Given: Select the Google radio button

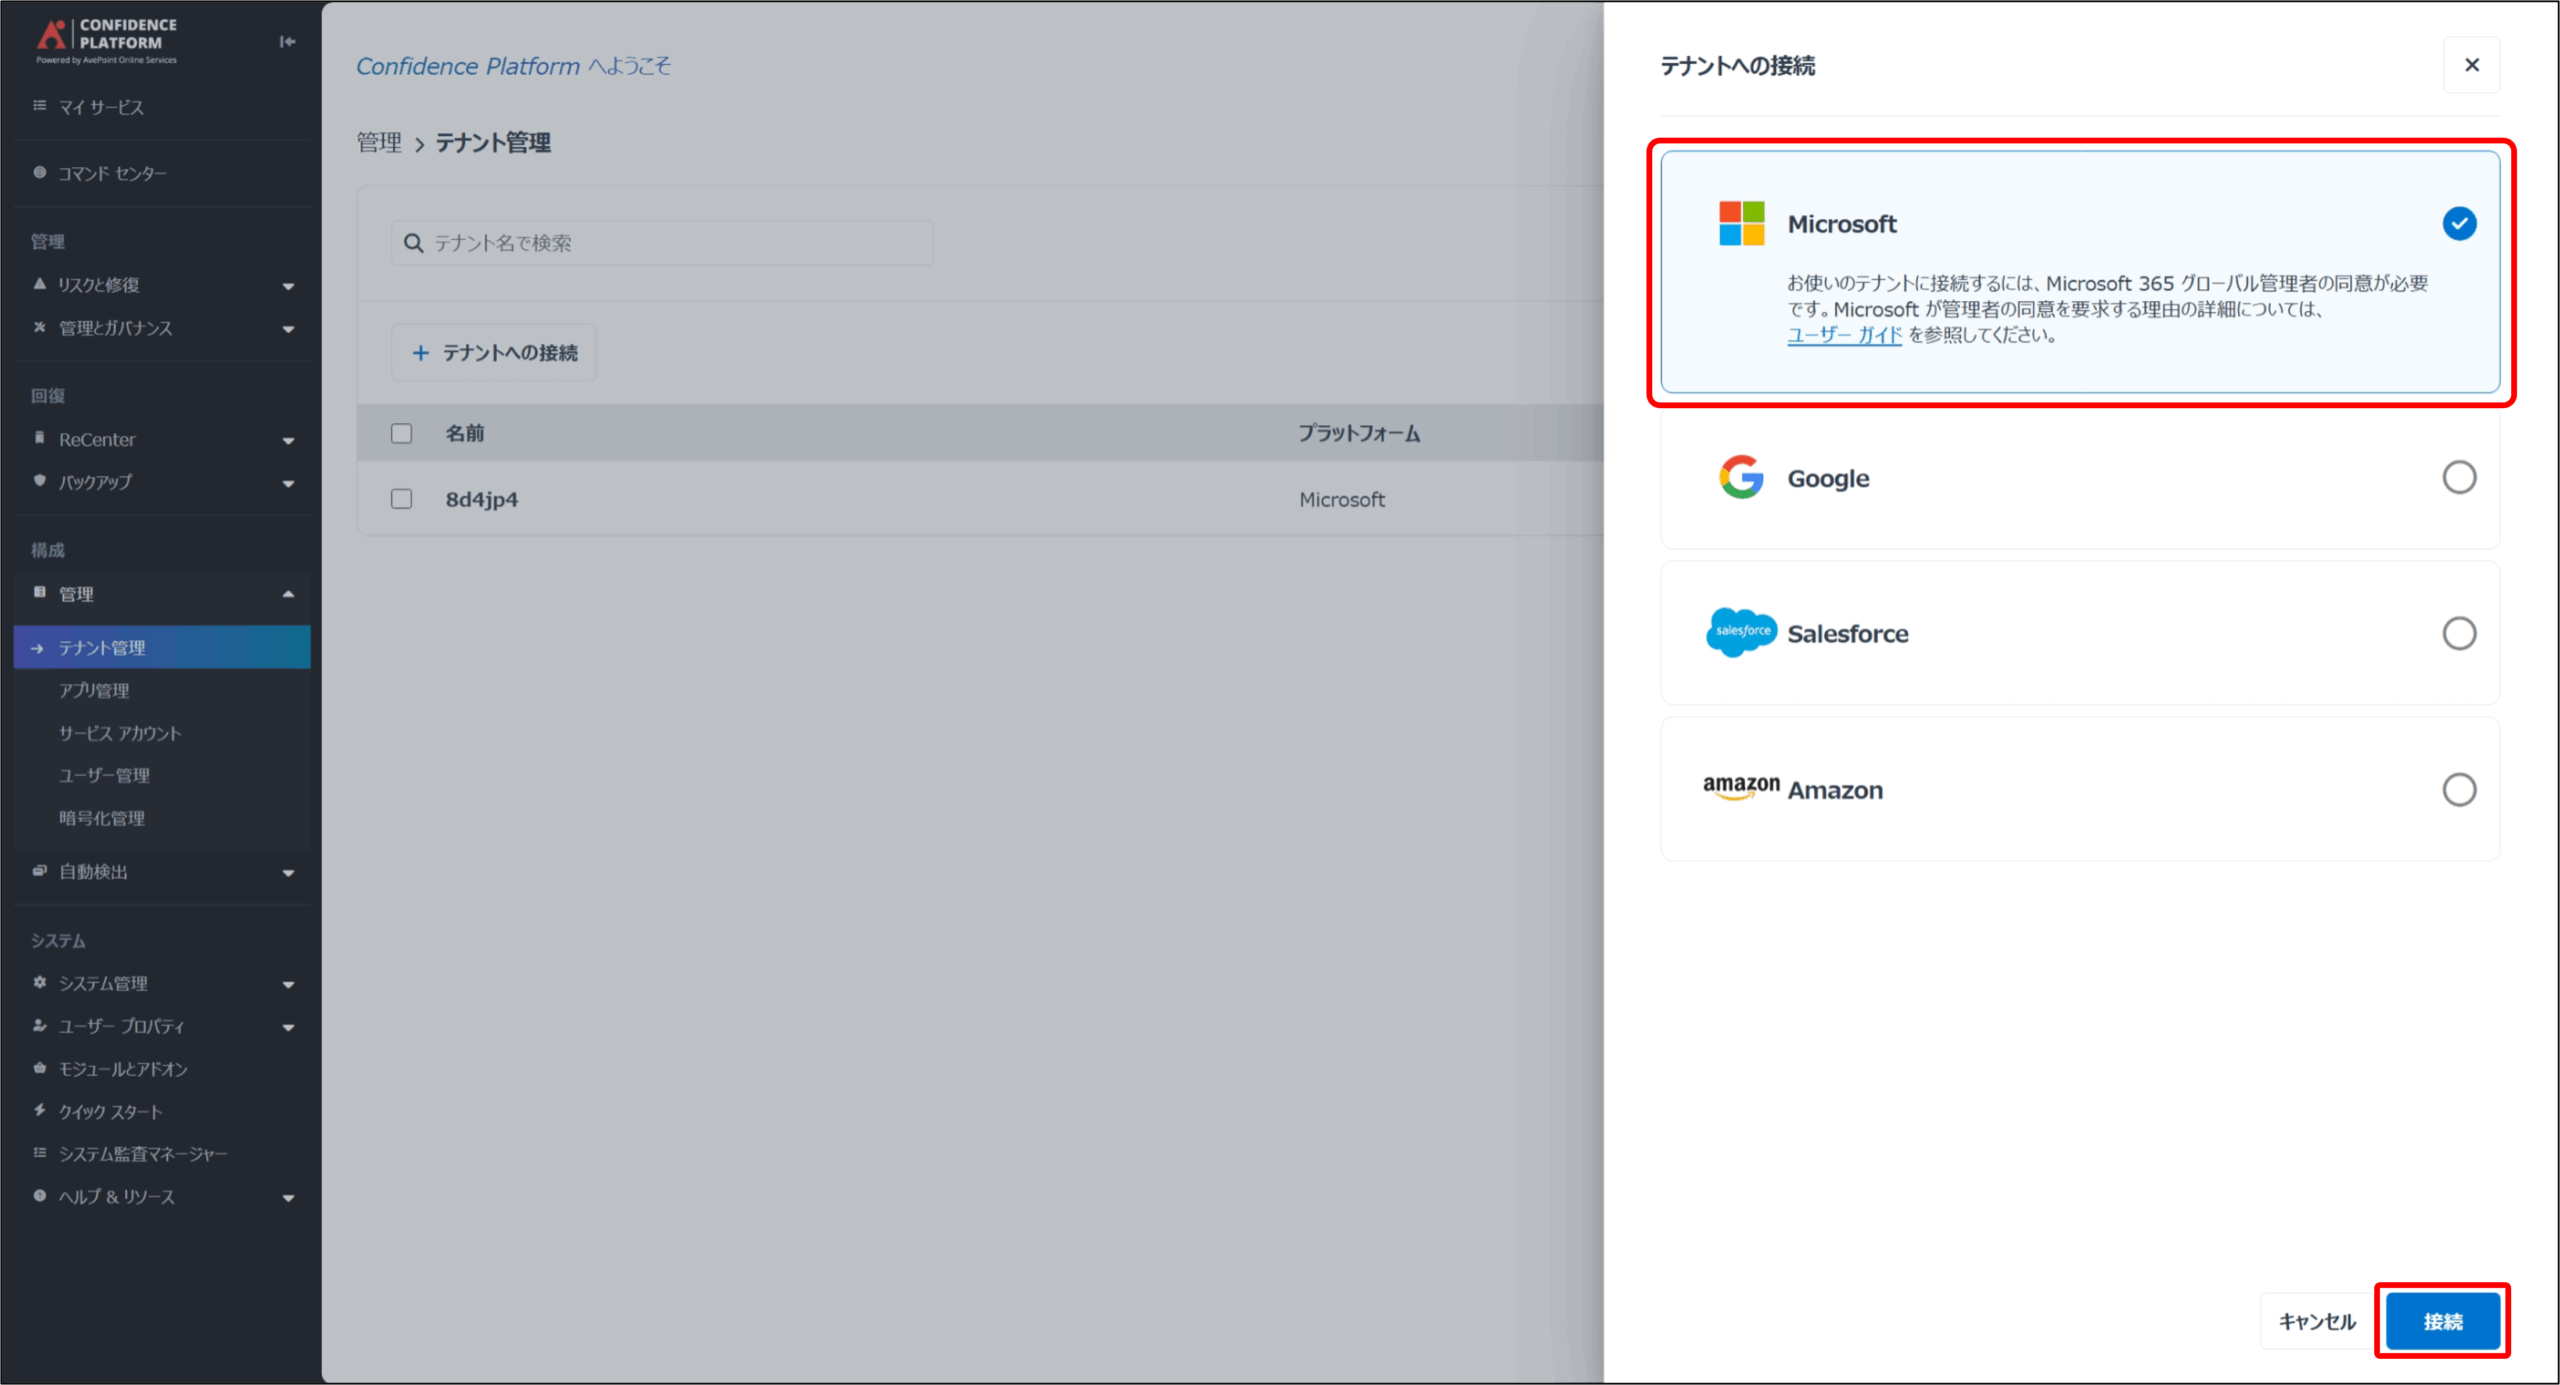Looking at the screenshot, I should pos(2459,477).
